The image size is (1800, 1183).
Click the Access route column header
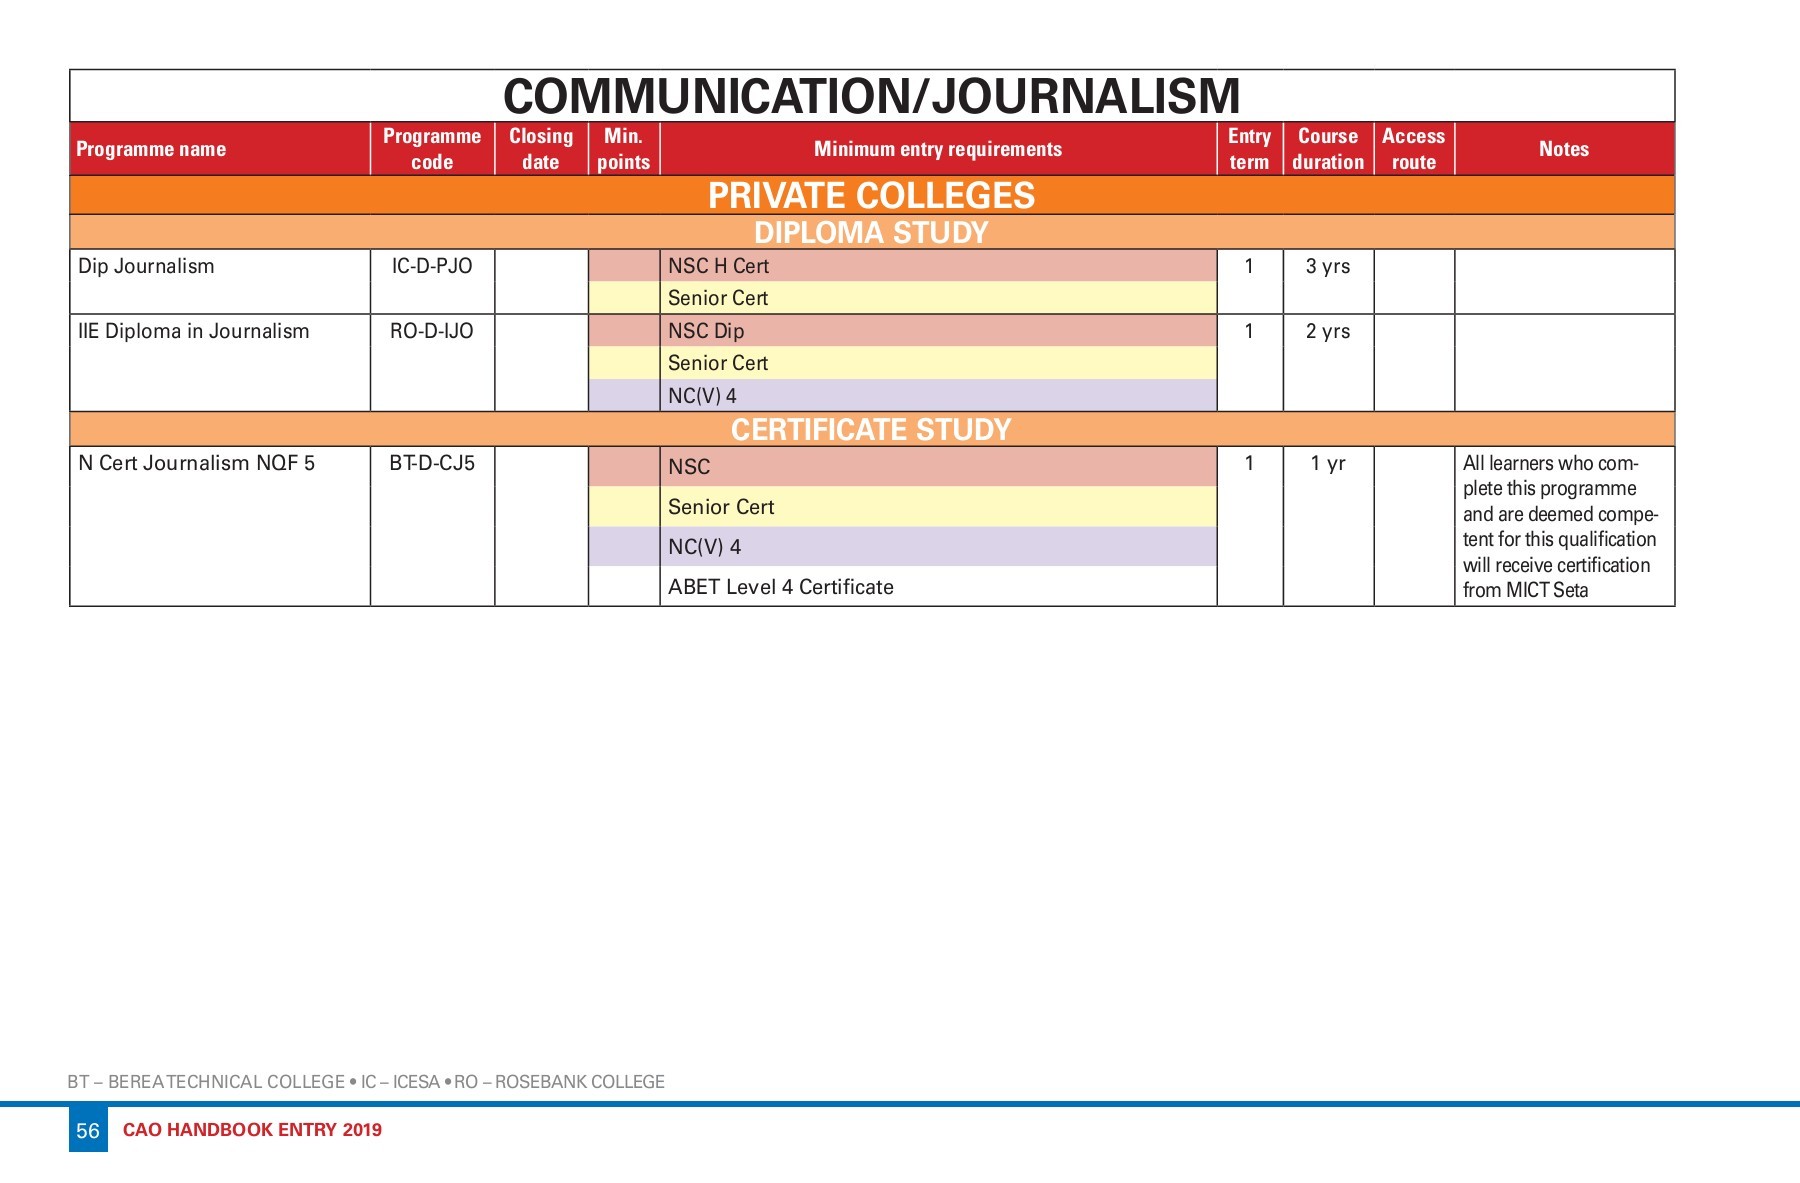tap(1413, 149)
